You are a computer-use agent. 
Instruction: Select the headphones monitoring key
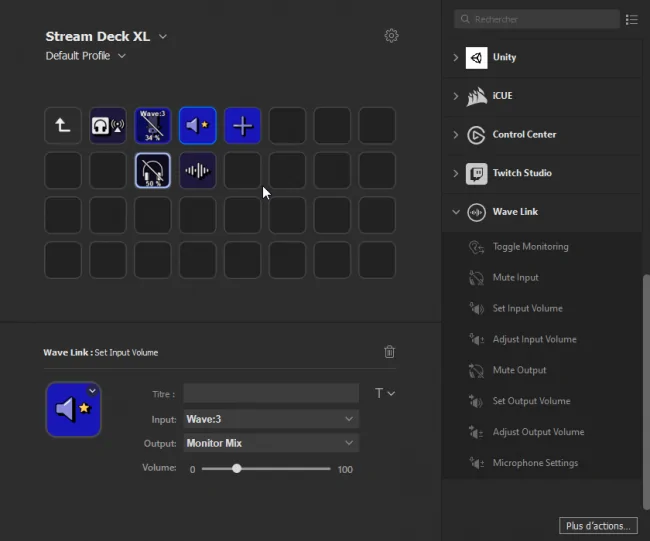click(108, 125)
